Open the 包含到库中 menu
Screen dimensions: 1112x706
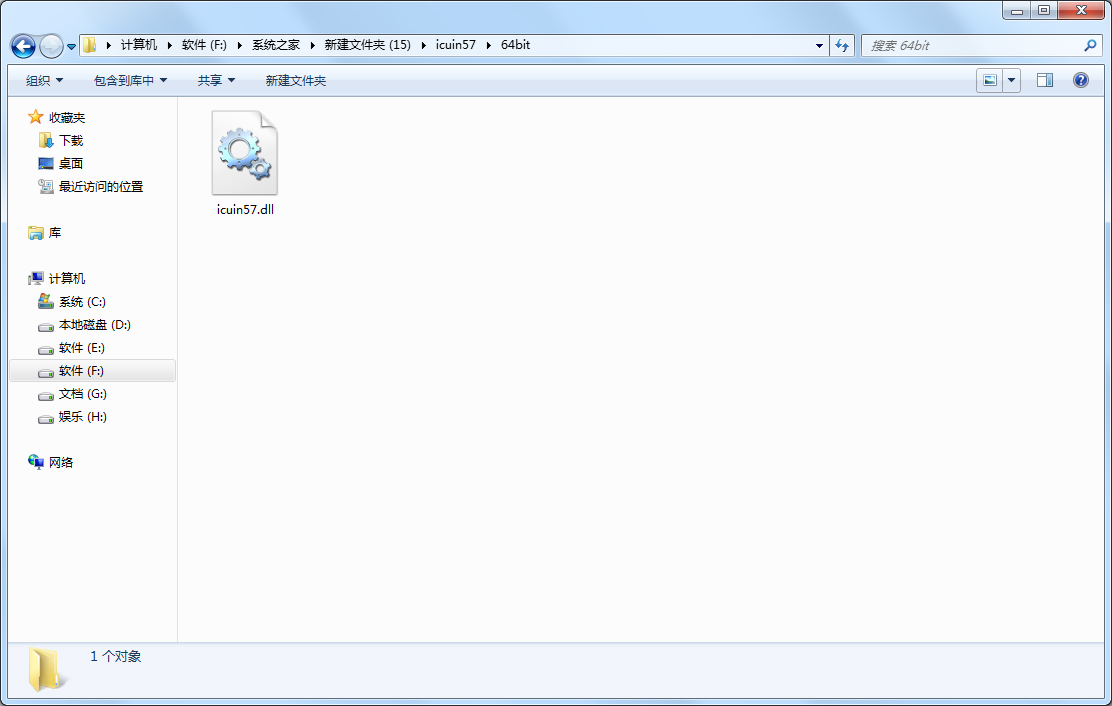[x=130, y=80]
